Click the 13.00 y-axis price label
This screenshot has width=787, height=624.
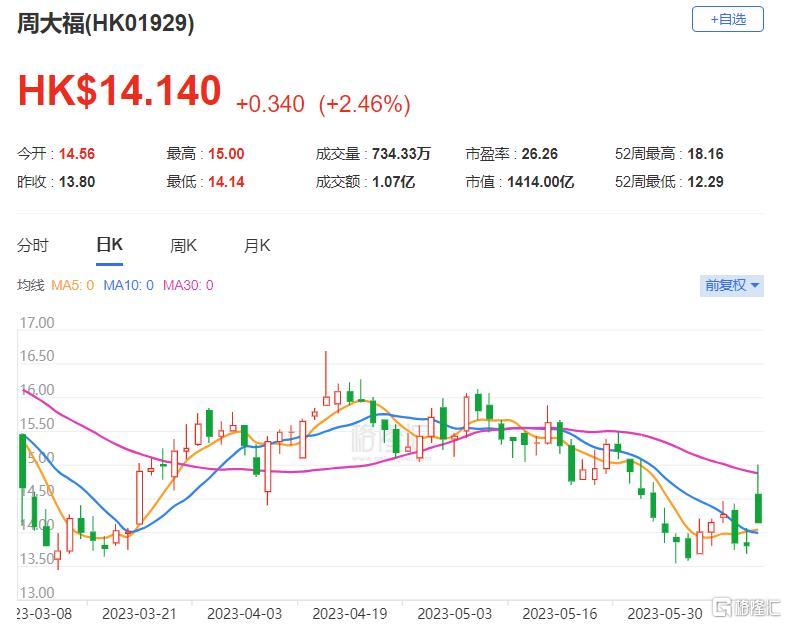pos(37,592)
